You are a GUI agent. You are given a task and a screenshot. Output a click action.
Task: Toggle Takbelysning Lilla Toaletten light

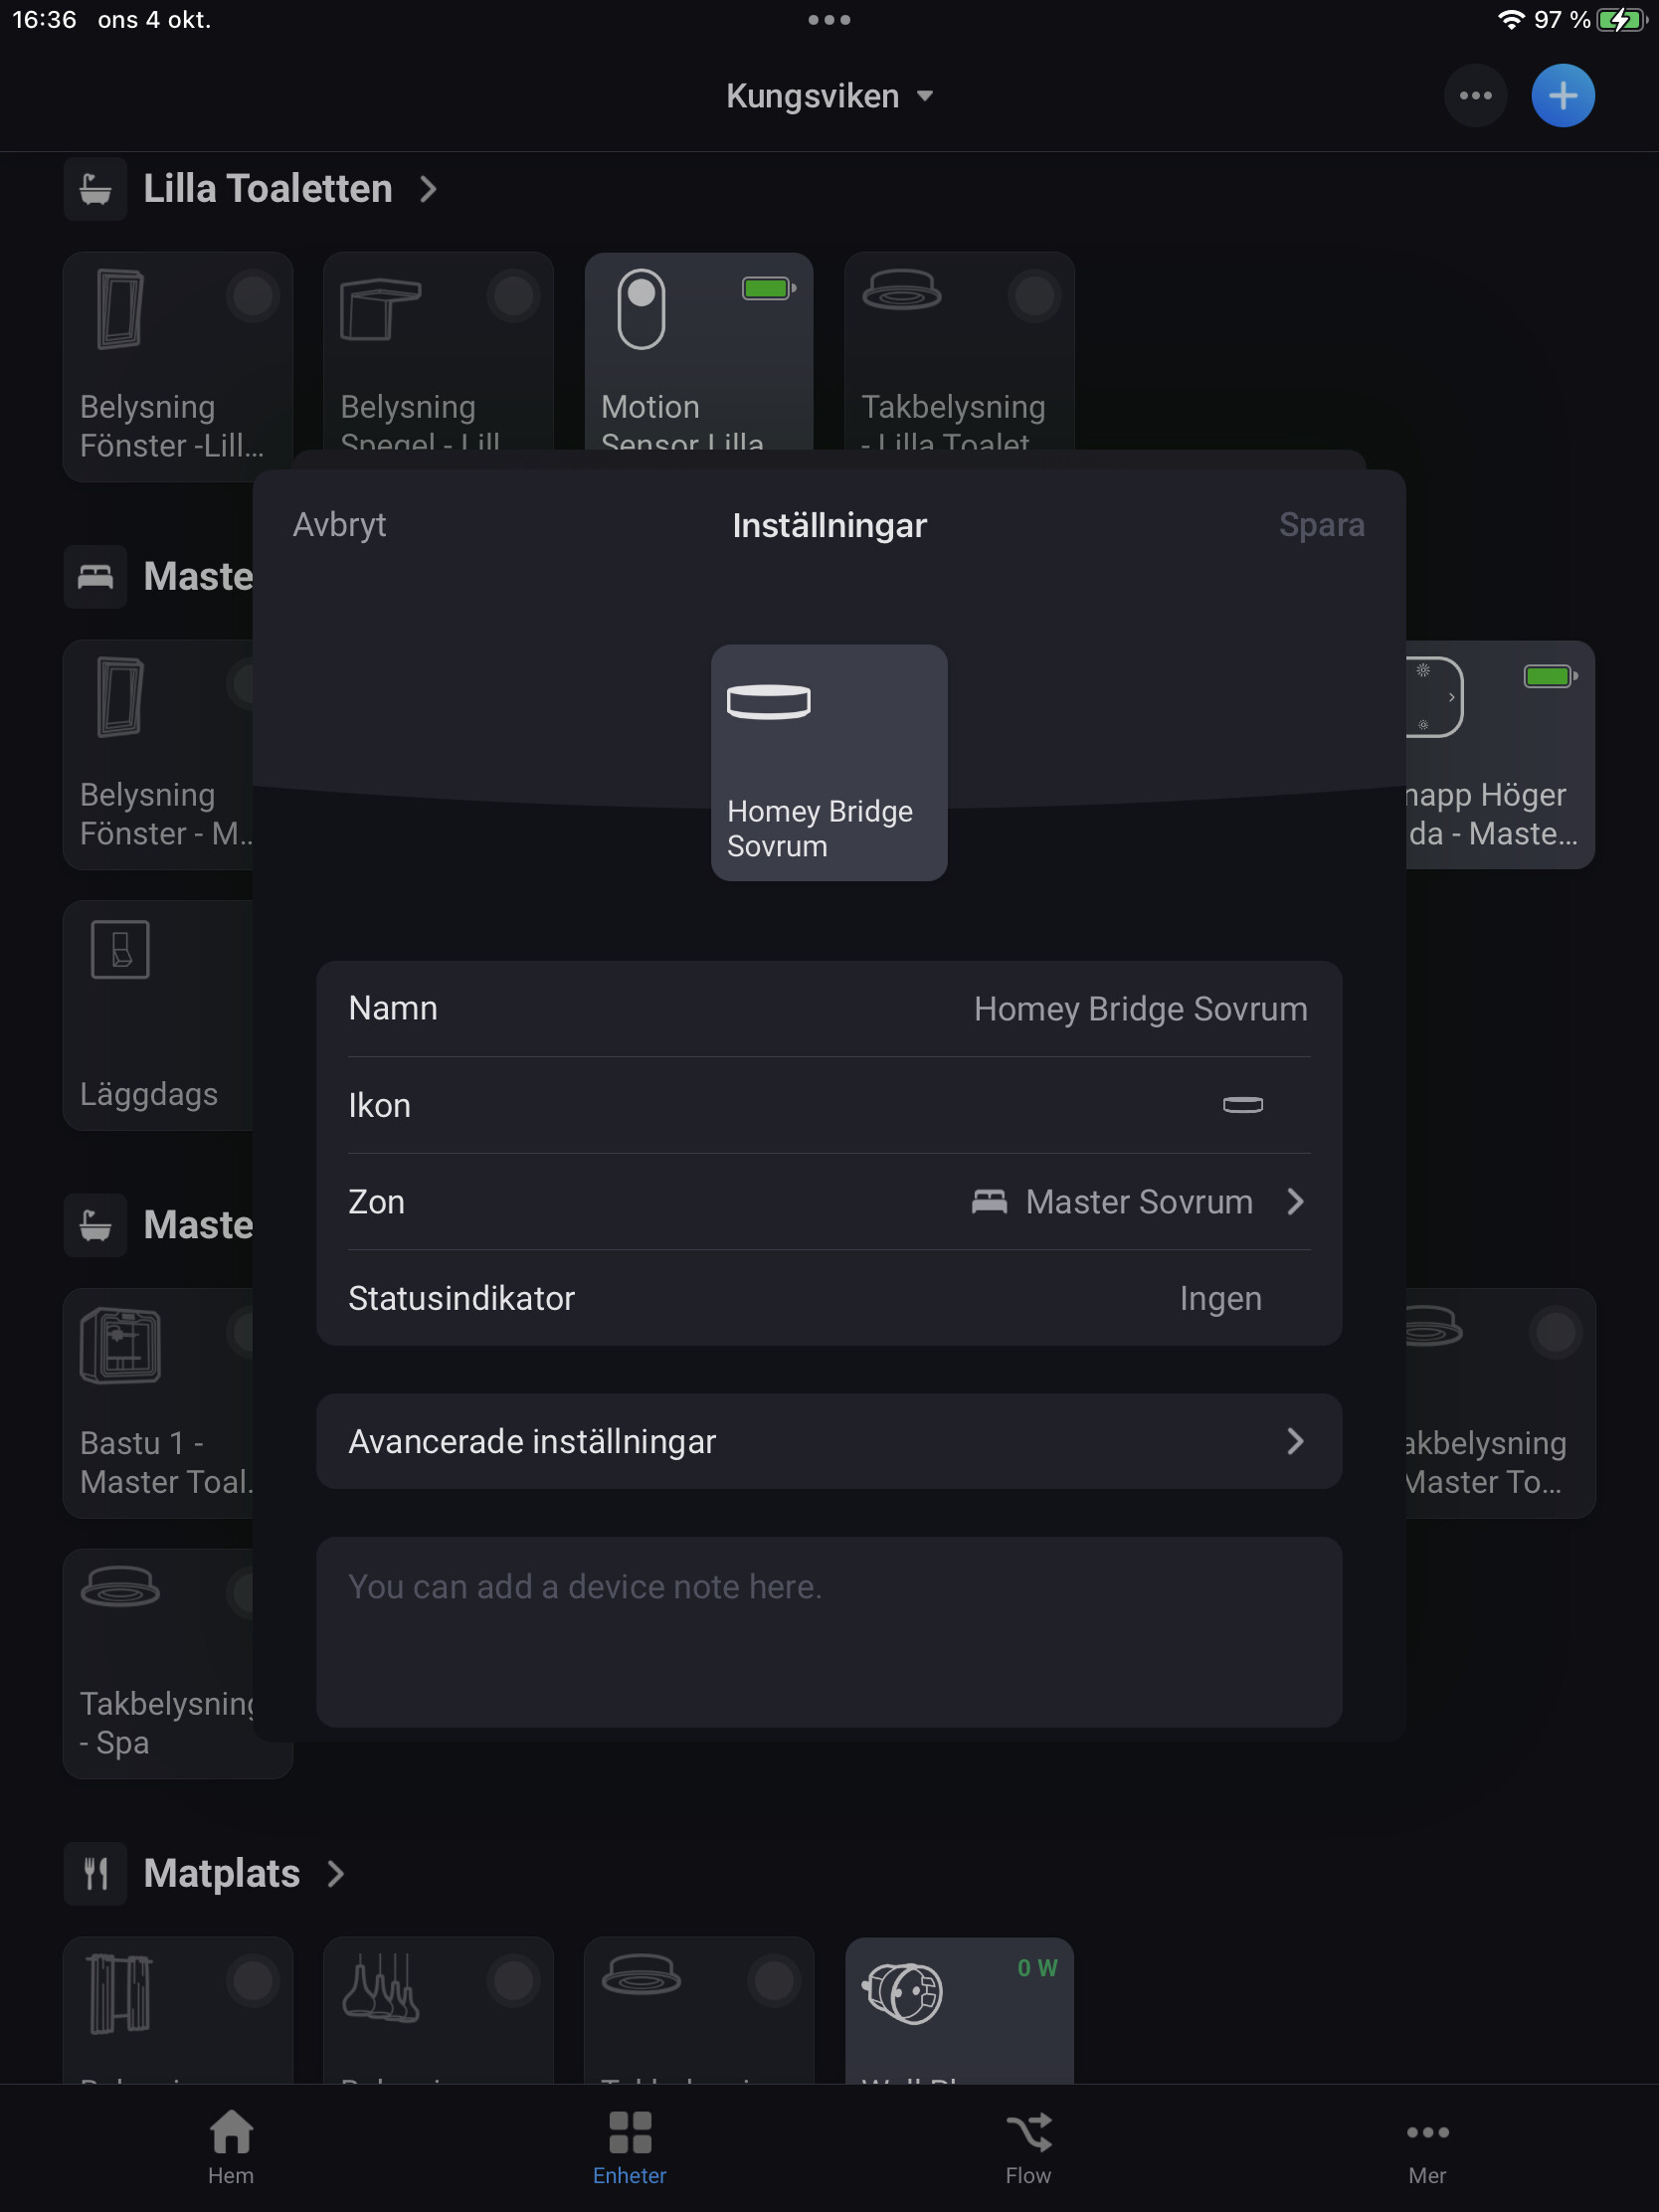click(x=1034, y=296)
